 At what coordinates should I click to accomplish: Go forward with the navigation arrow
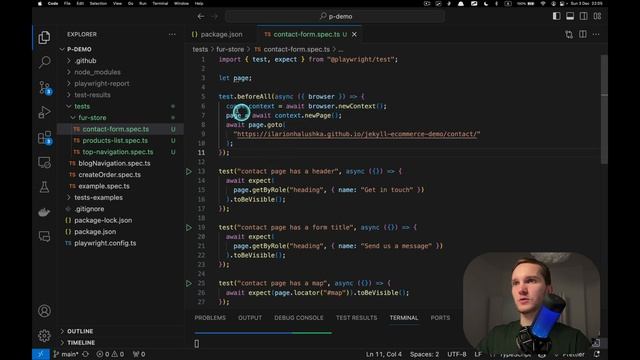click(215, 16)
